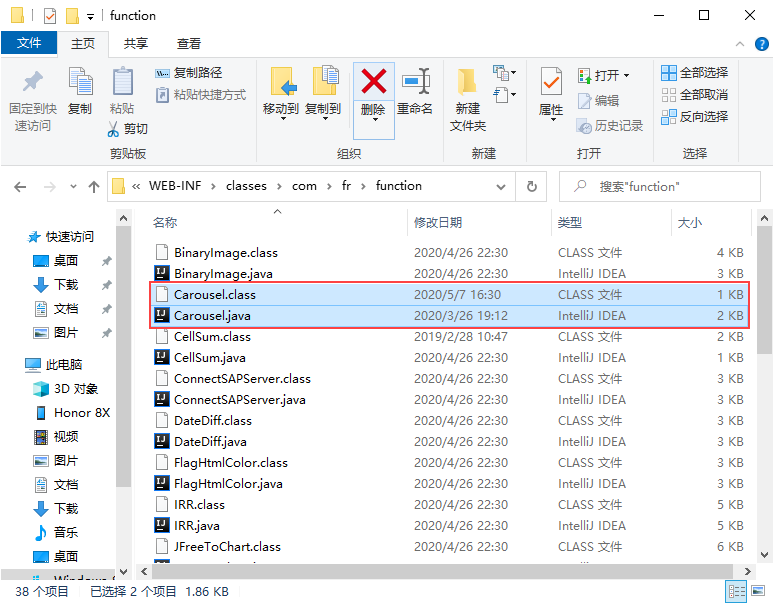Click the 剪切 (Cut) scissors item
Screen dimensions: 774x604
tap(127, 129)
